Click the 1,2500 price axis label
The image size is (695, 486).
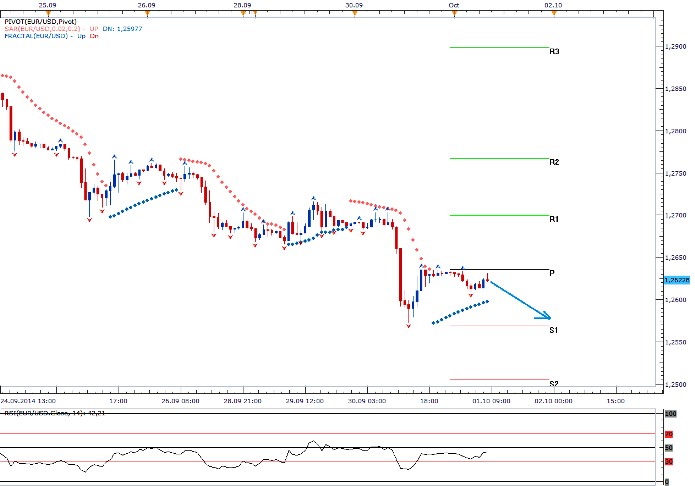pos(676,385)
